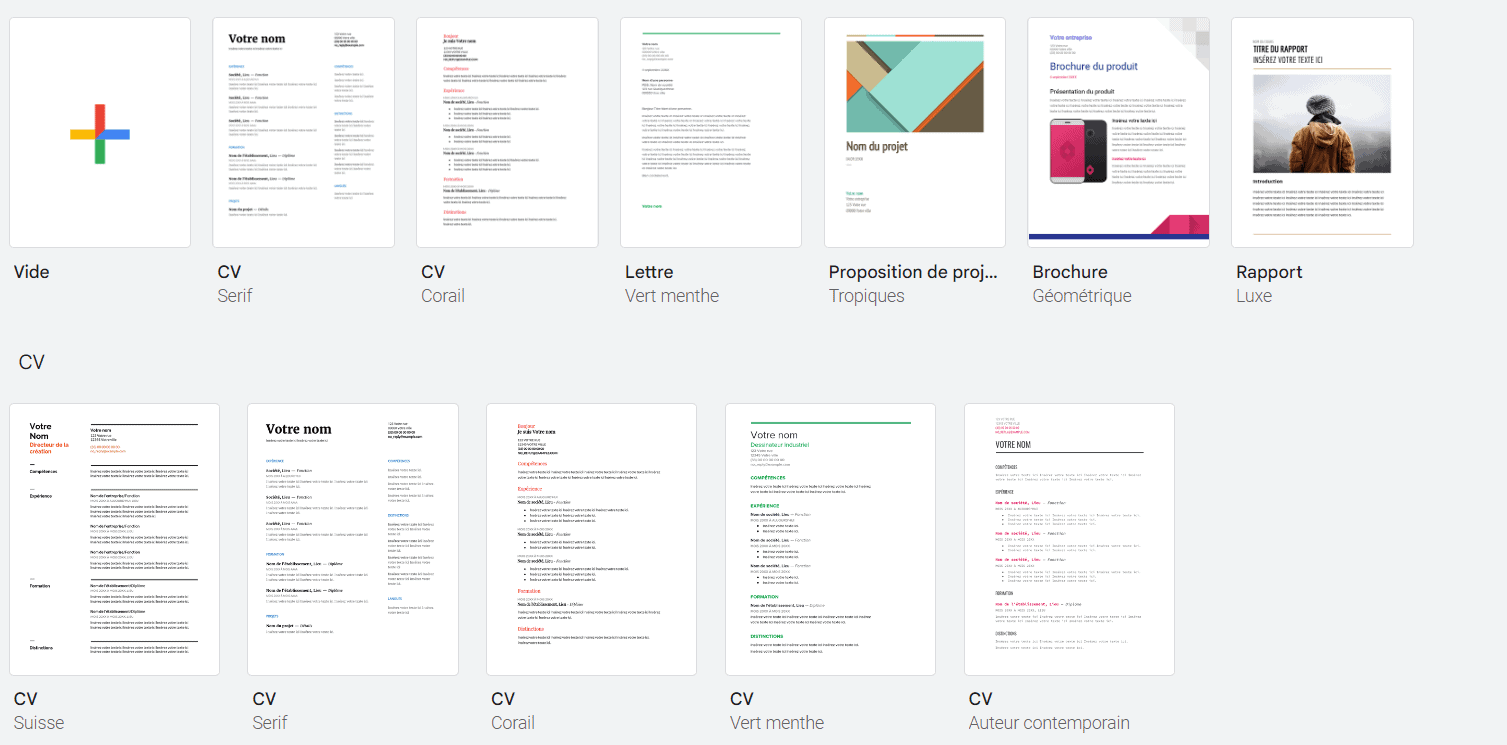This screenshot has width=1507, height=745.
Task: Click the "Auteur contemporain" subtitle text
Action: (x=1049, y=723)
